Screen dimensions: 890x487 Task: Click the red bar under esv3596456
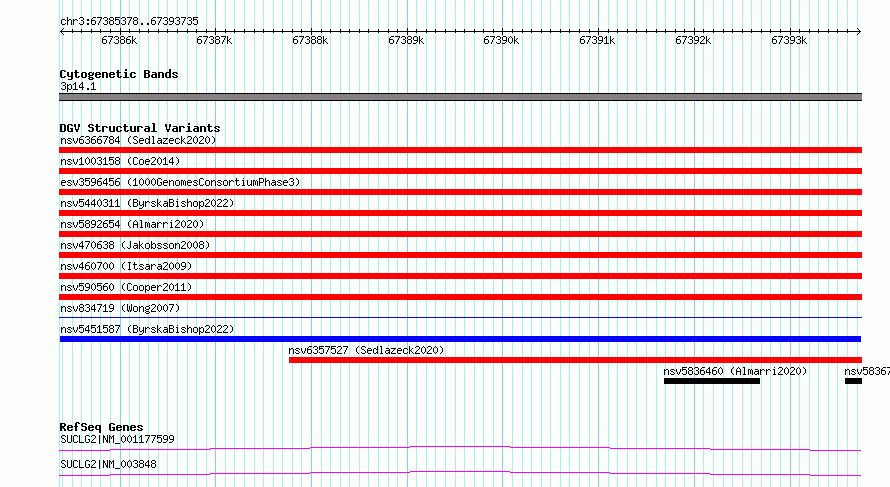coord(460,192)
